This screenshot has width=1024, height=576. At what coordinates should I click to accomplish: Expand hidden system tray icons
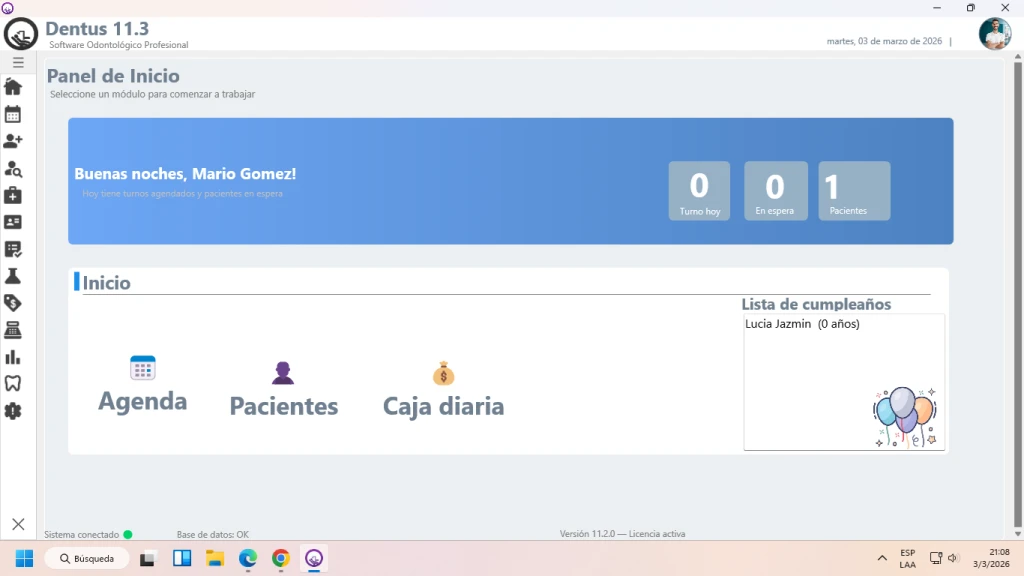point(882,558)
